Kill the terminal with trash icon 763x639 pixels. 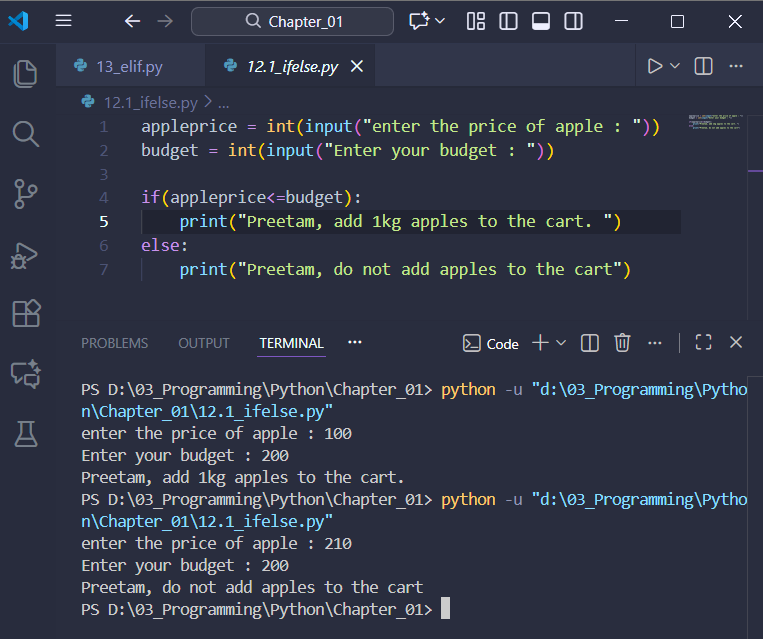pos(622,343)
